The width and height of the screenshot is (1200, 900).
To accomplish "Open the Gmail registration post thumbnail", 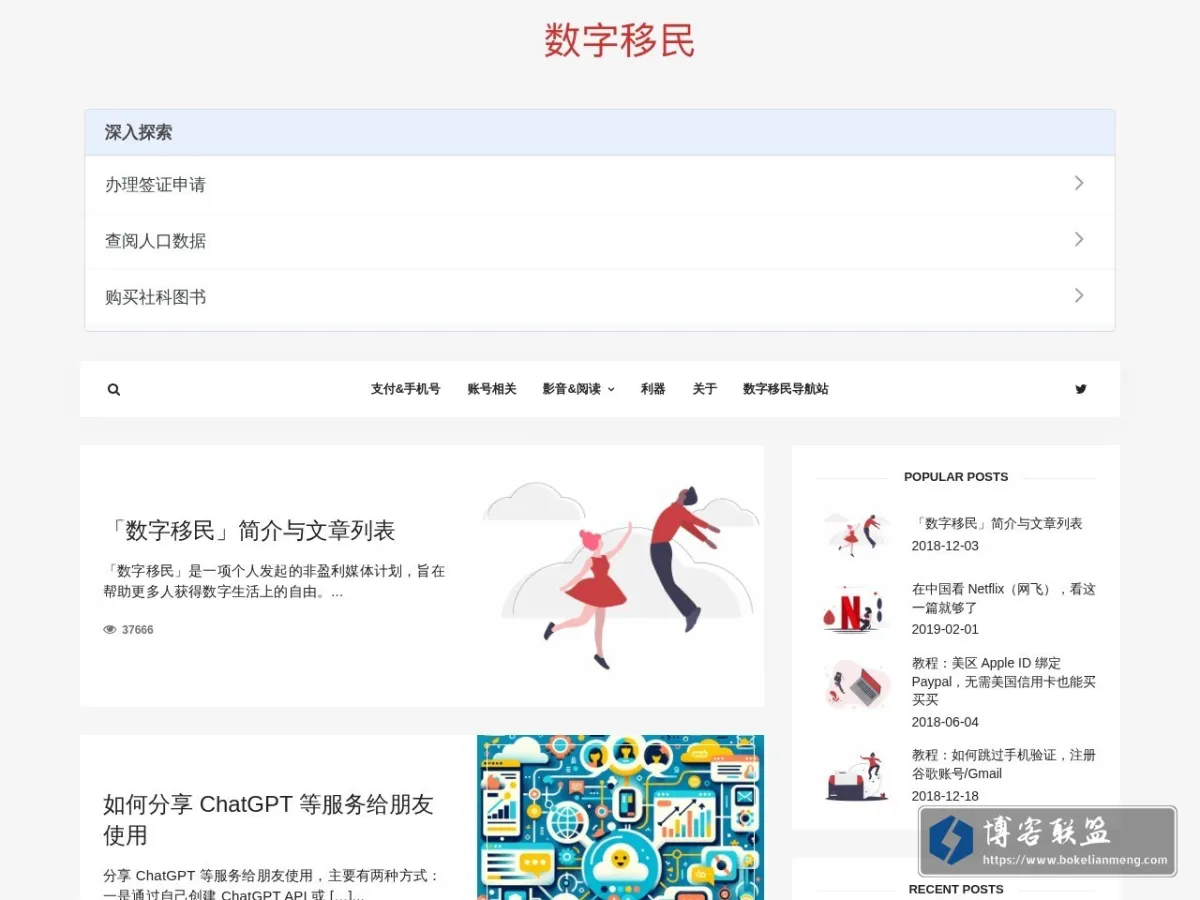I will pos(857,777).
